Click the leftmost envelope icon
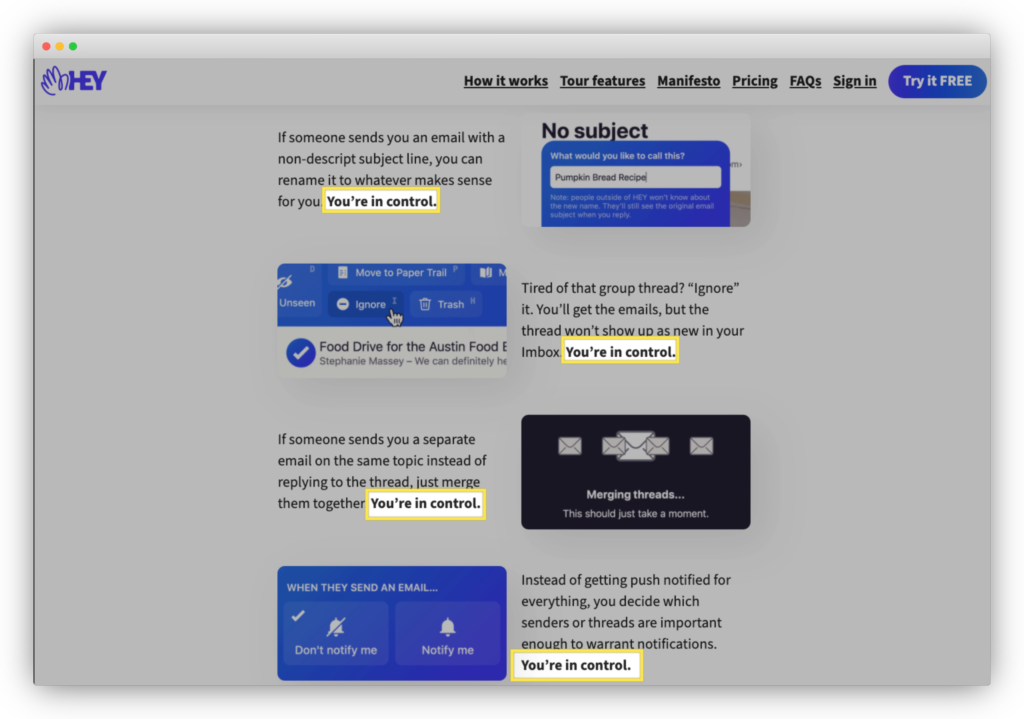This screenshot has width=1024, height=719. 570,446
